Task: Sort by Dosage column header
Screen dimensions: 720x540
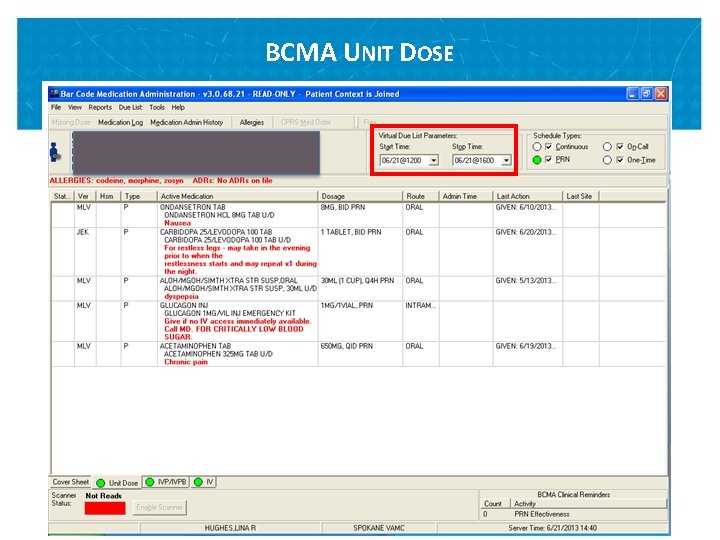Action: [360, 196]
